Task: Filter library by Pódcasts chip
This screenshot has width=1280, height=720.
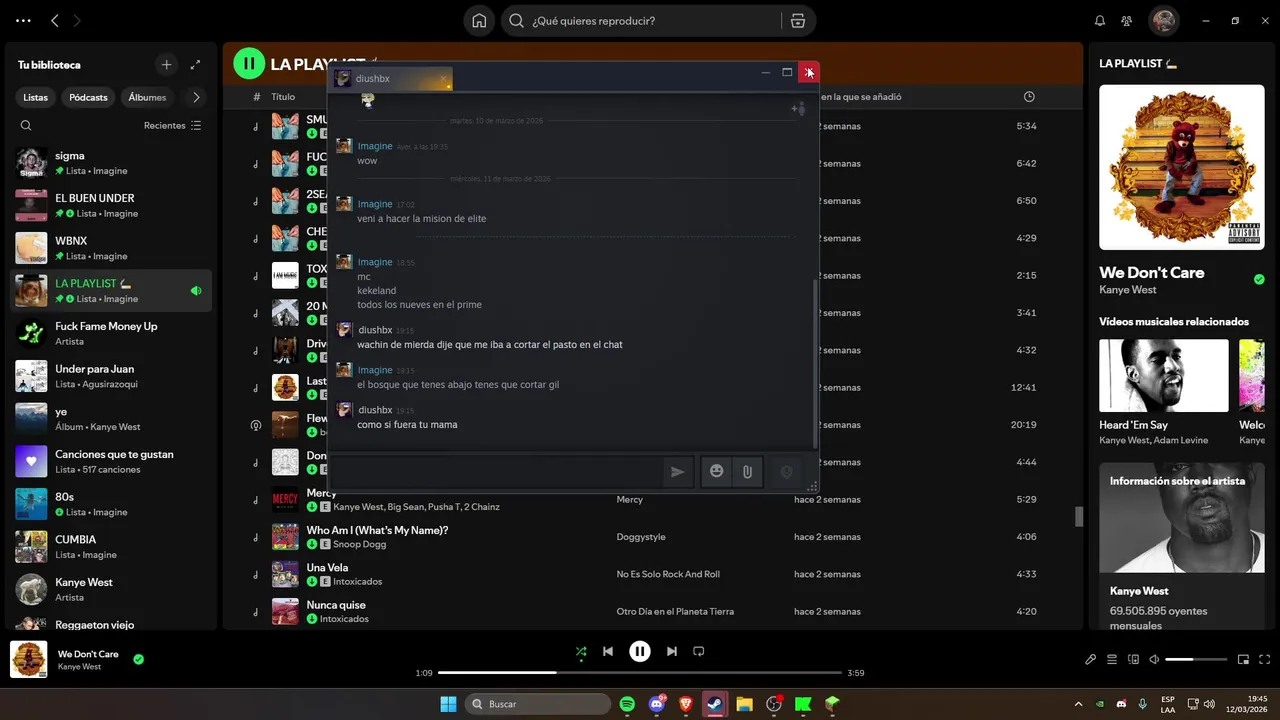Action: [88, 97]
